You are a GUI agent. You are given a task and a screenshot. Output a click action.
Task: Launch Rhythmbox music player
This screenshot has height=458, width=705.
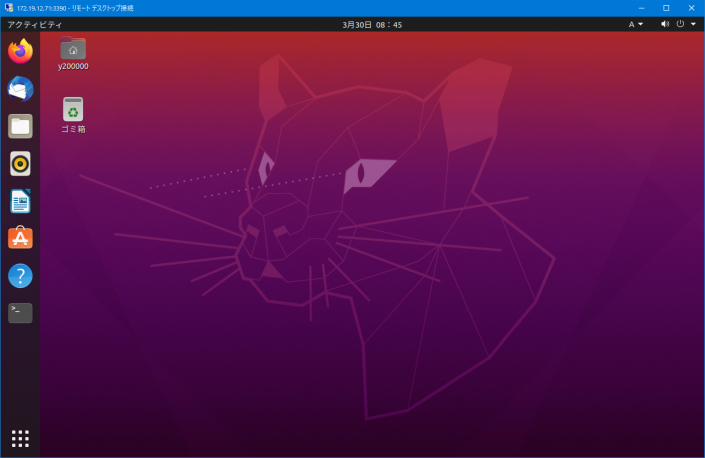coord(20,163)
